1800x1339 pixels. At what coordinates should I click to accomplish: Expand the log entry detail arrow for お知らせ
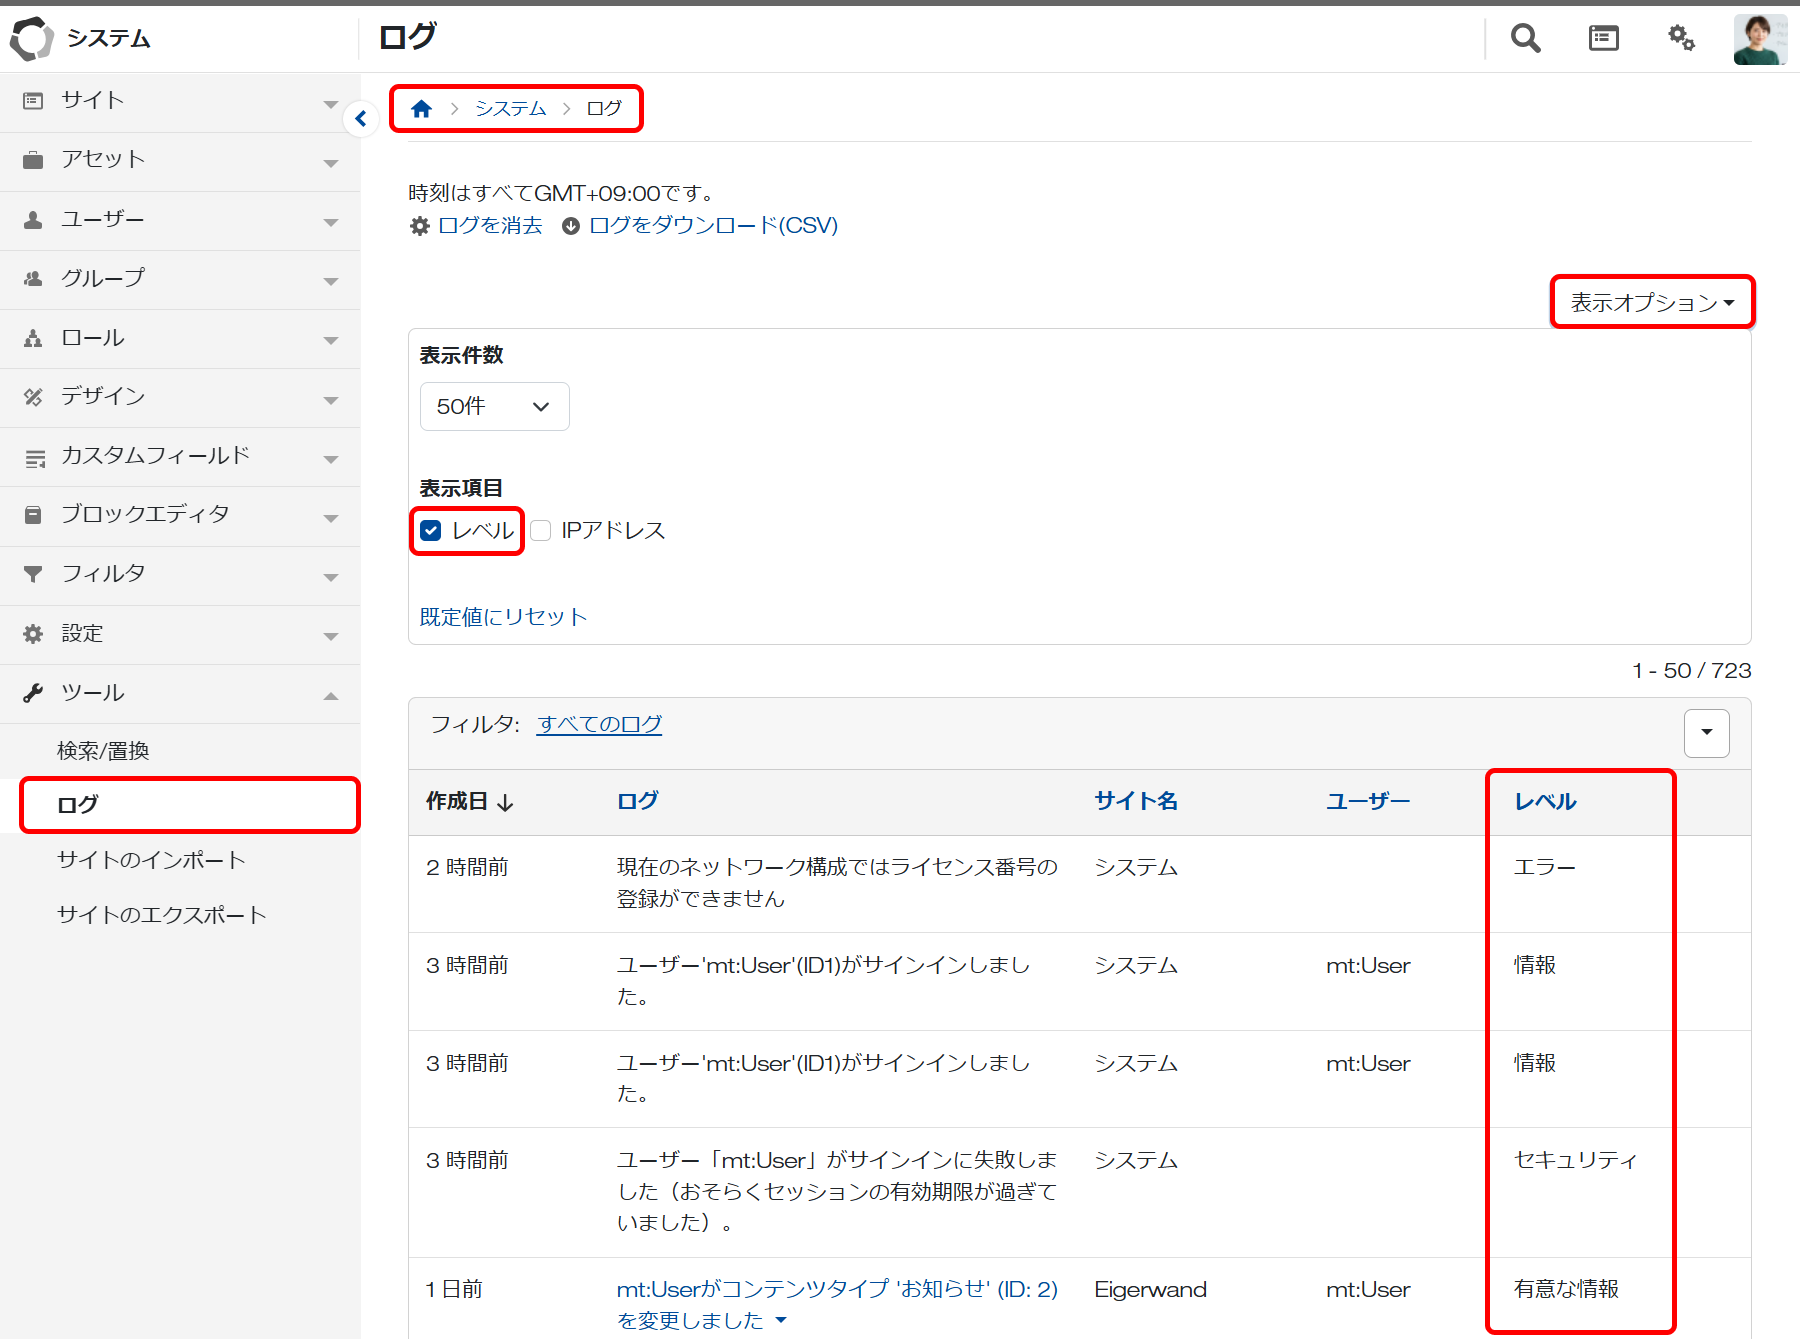pos(781,1321)
